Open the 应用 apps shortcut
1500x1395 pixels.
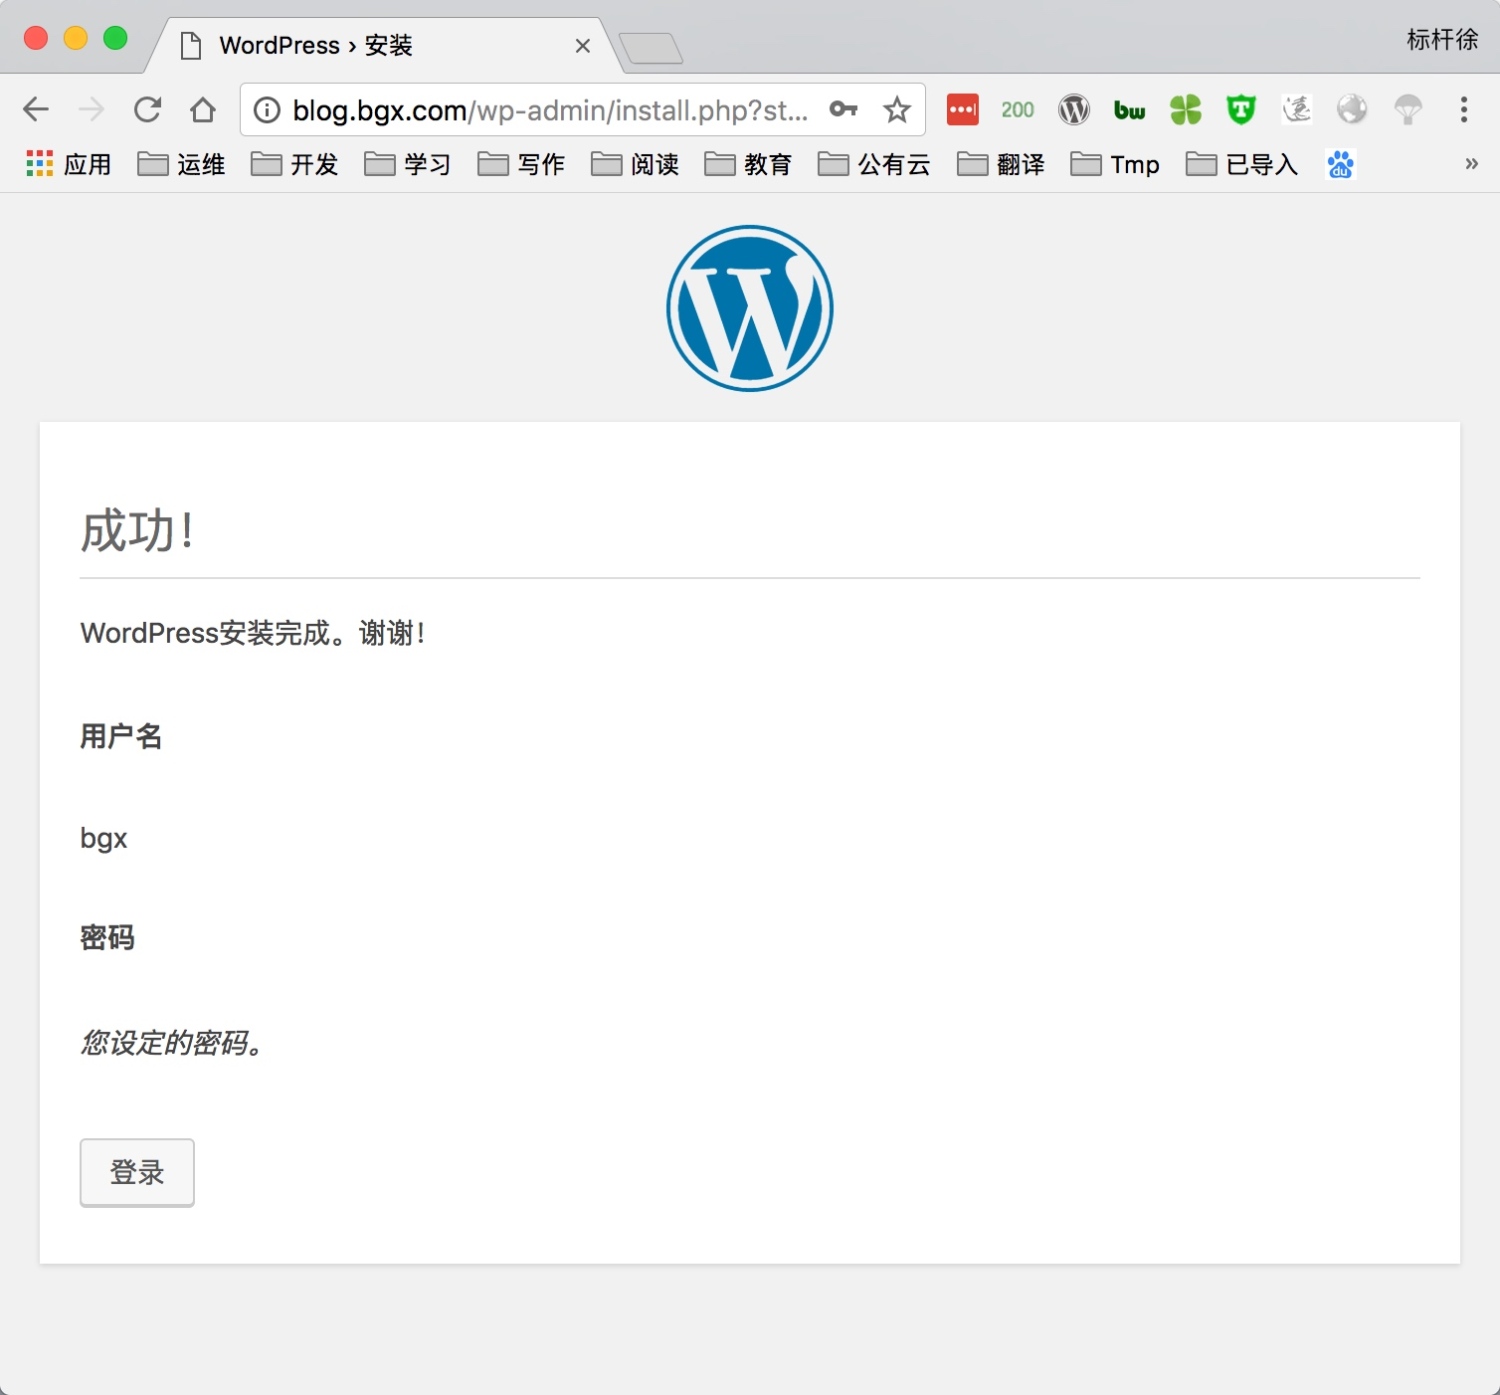(68, 164)
